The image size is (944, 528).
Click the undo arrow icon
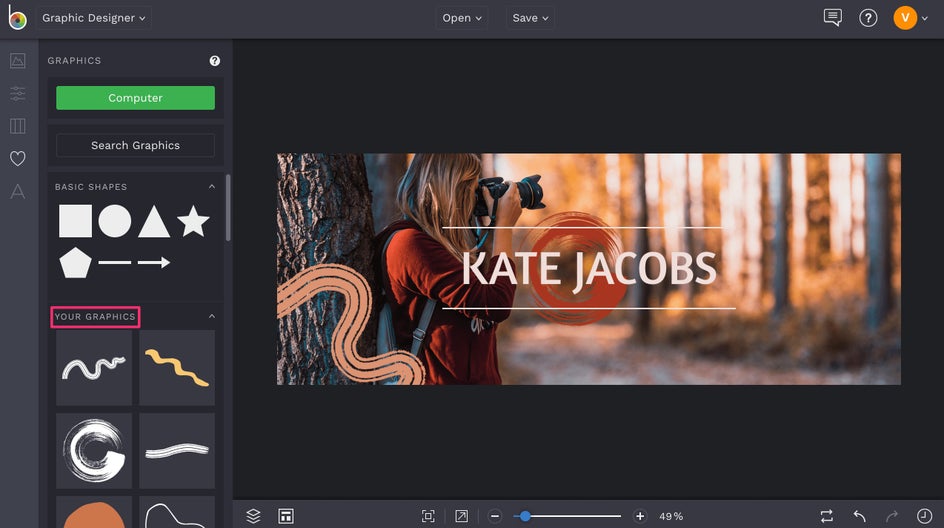tap(859, 516)
